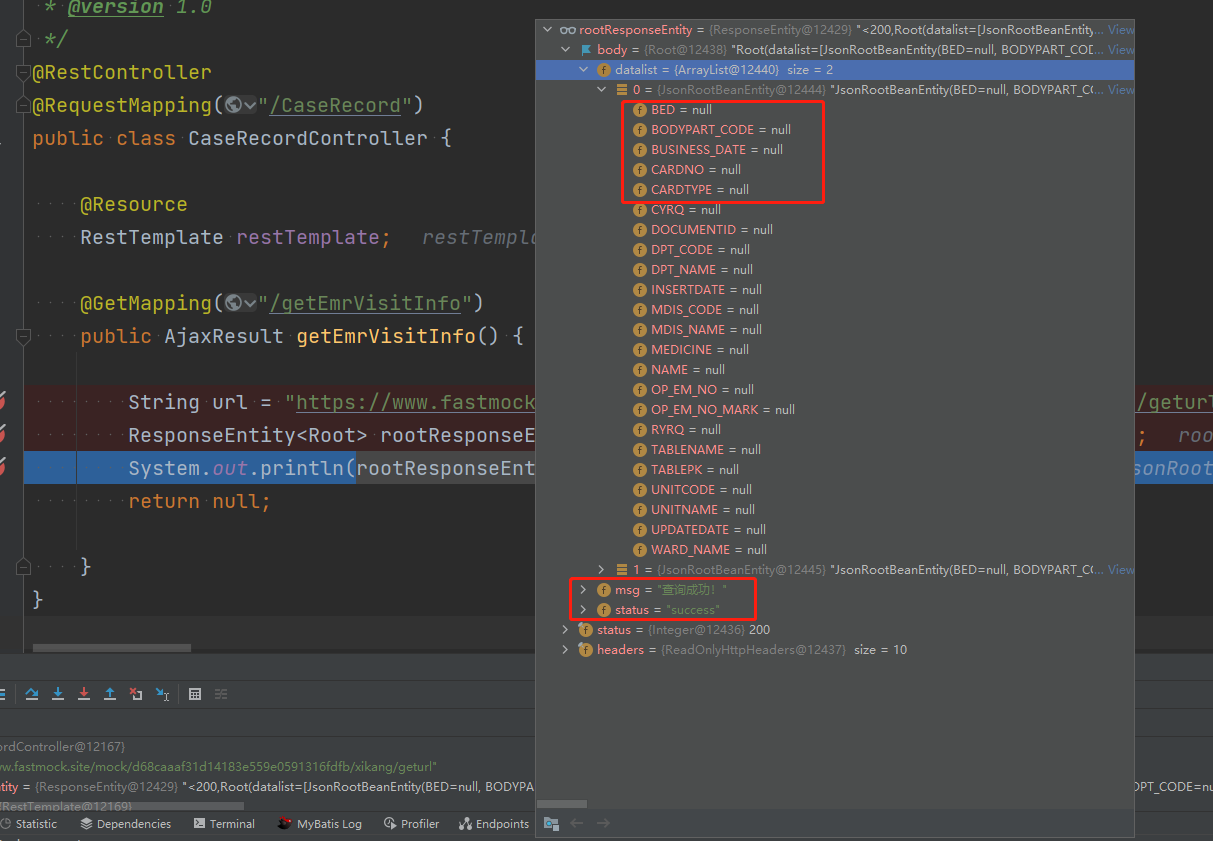This screenshot has width=1213, height=841.
Task: Click the Run to Cursor icon
Action: pos(163,694)
